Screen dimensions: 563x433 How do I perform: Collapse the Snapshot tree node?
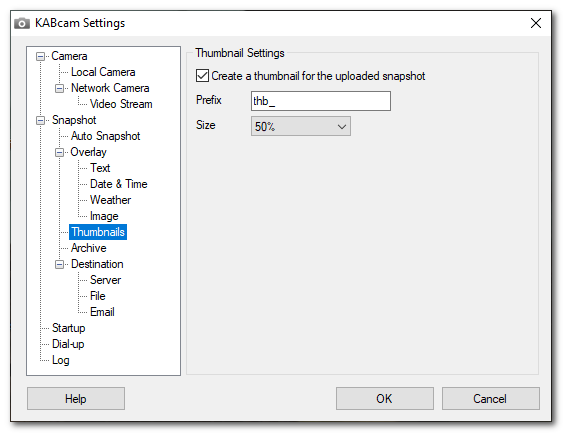[41, 120]
